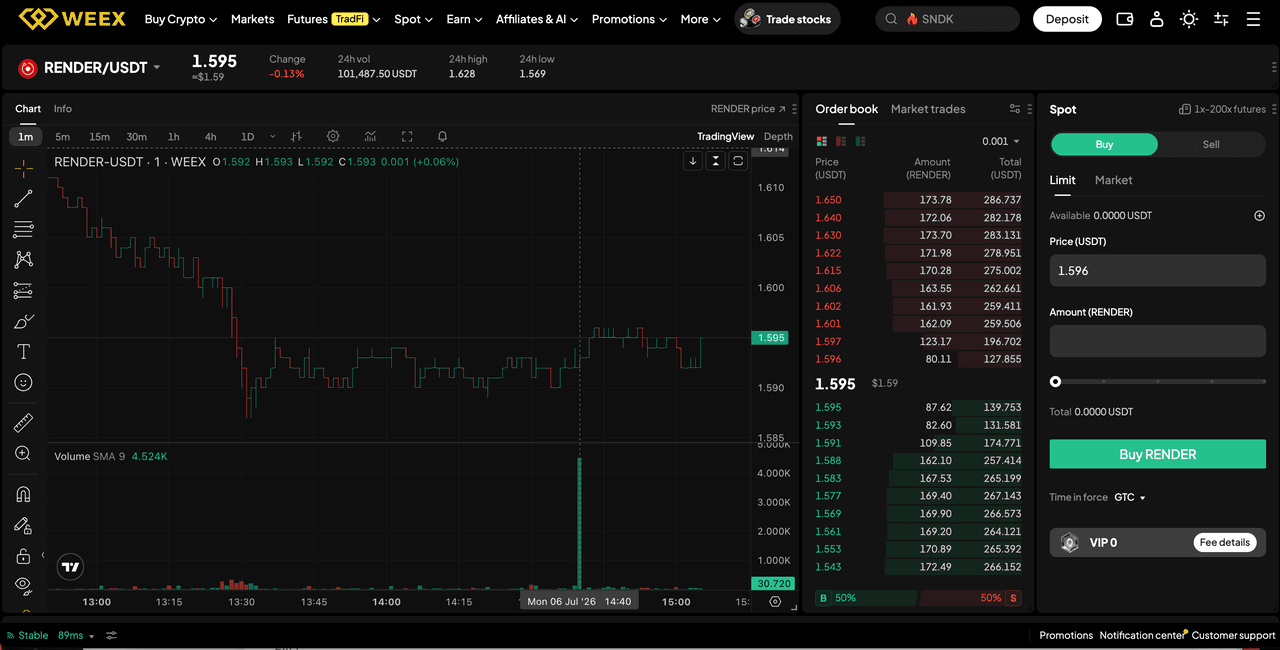Click the amount percentage slider handle
The height and width of the screenshot is (650, 1280).
(x=1055, y=381)
